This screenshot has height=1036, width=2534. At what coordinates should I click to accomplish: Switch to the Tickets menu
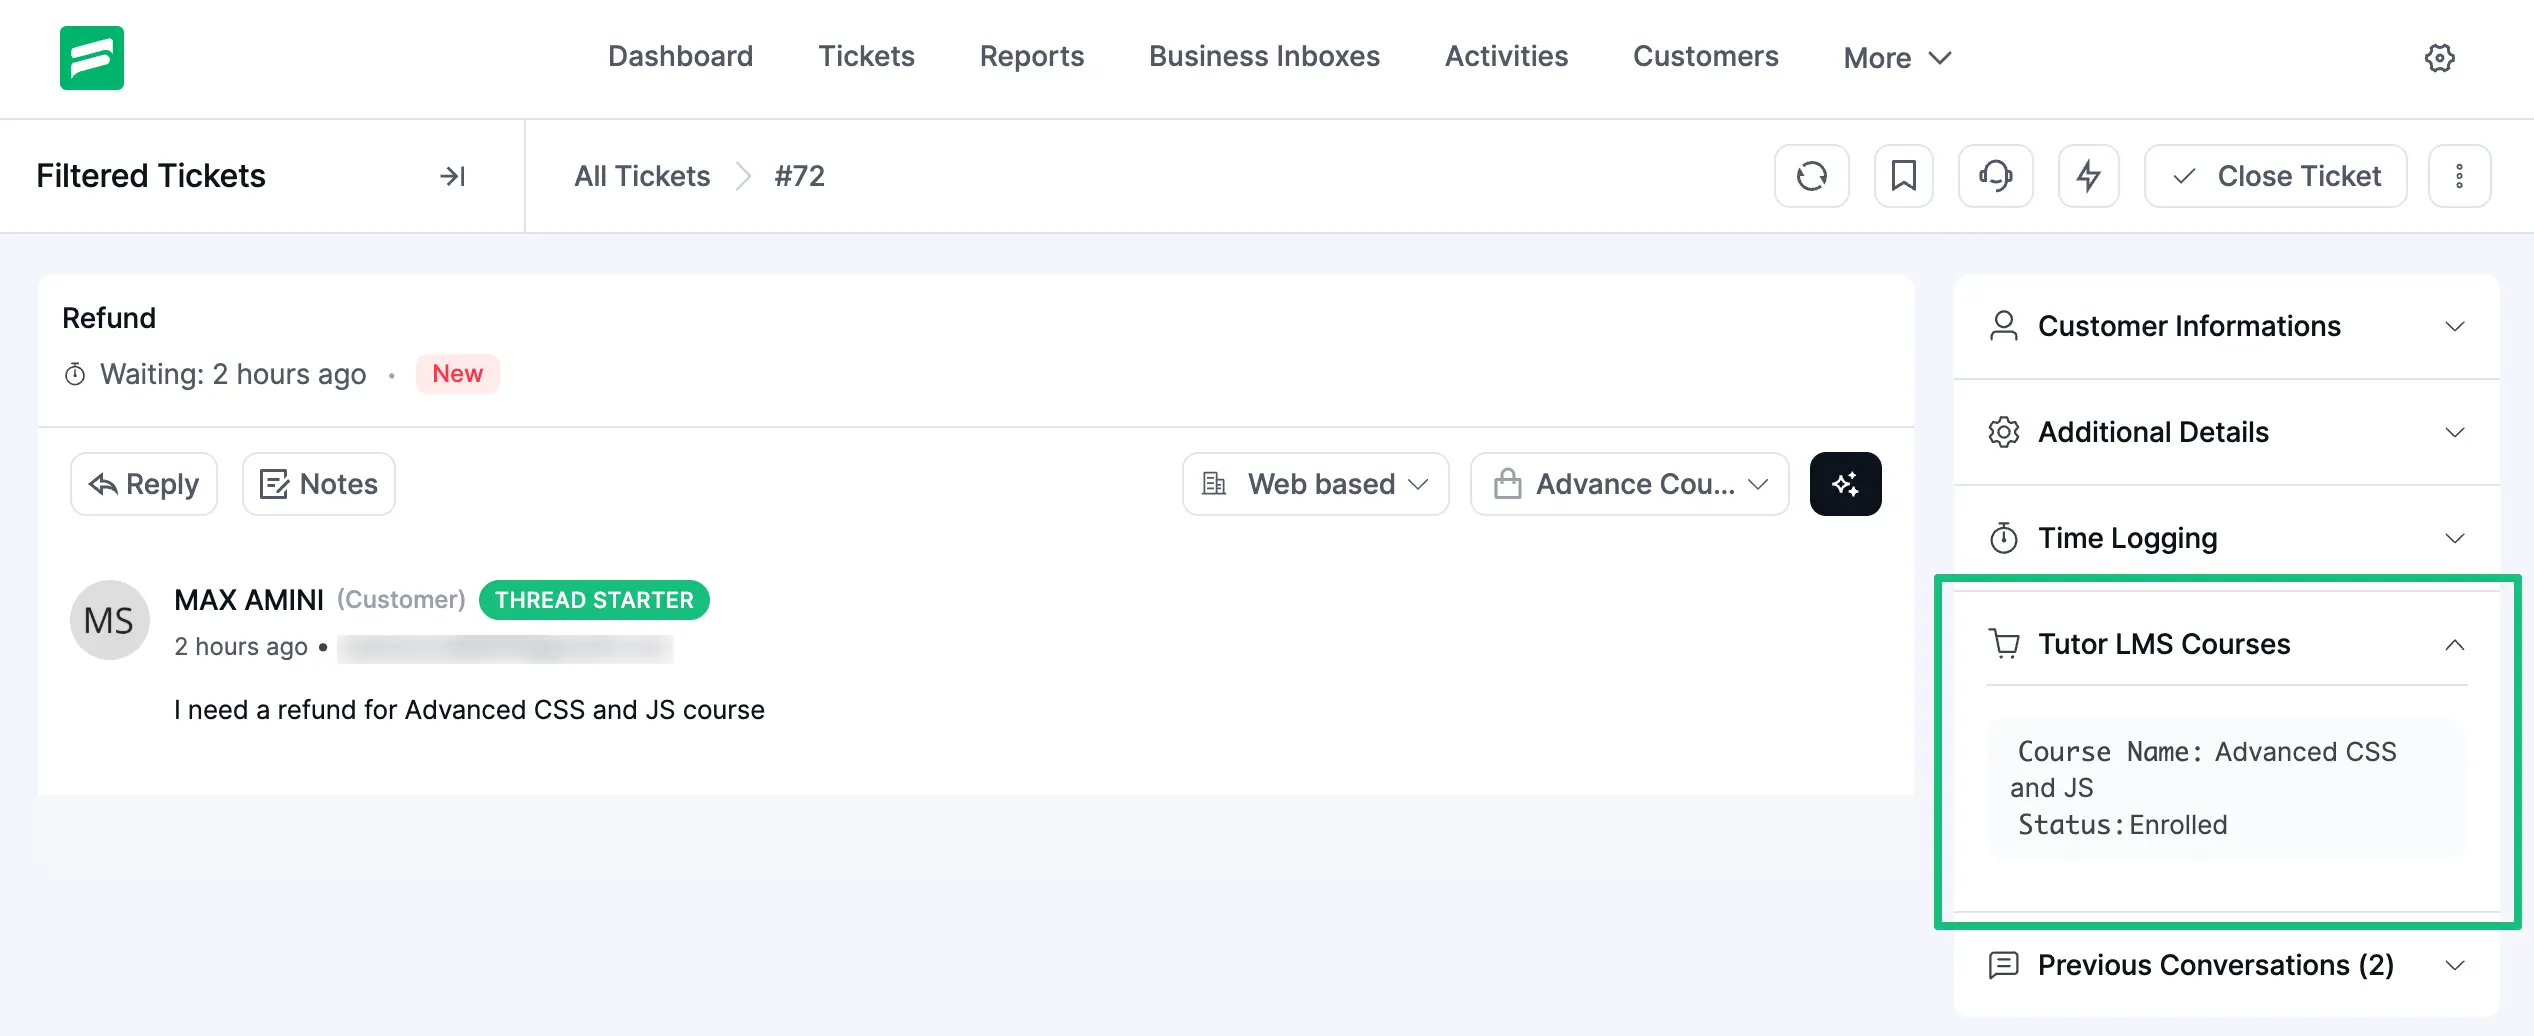point(866,57)
